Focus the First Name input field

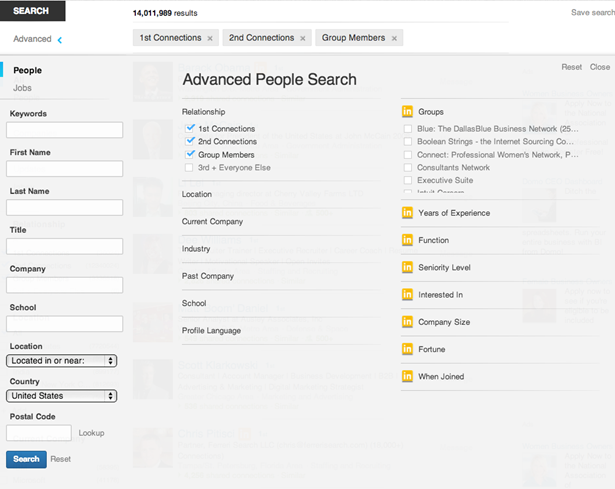pyautogui.click(x=65, y=169)
